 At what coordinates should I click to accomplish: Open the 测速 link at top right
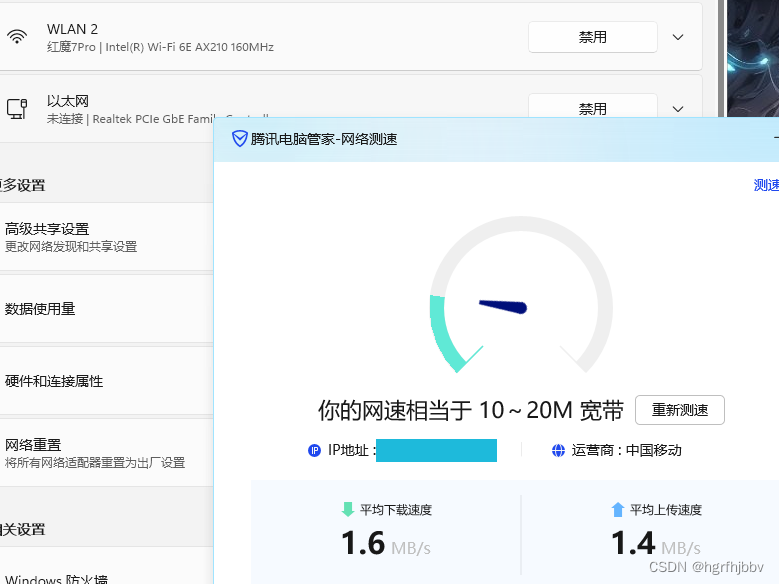[x=766, y=185]
